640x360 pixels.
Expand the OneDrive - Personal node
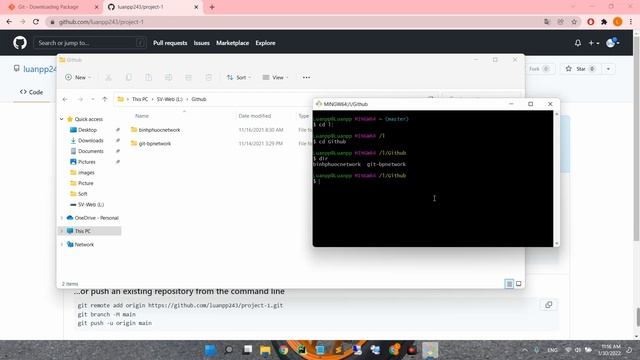[x=62, y=218]
